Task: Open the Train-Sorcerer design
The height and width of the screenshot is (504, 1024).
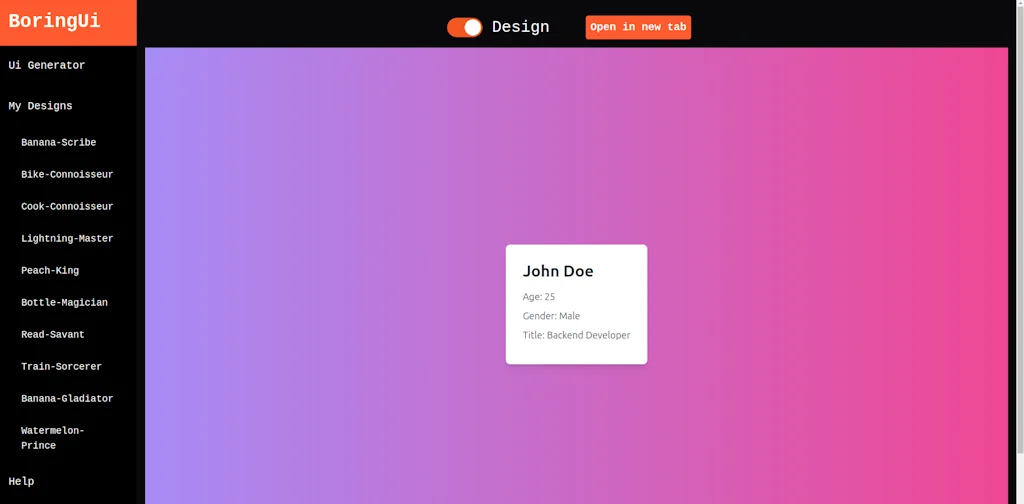Action: 61,367
